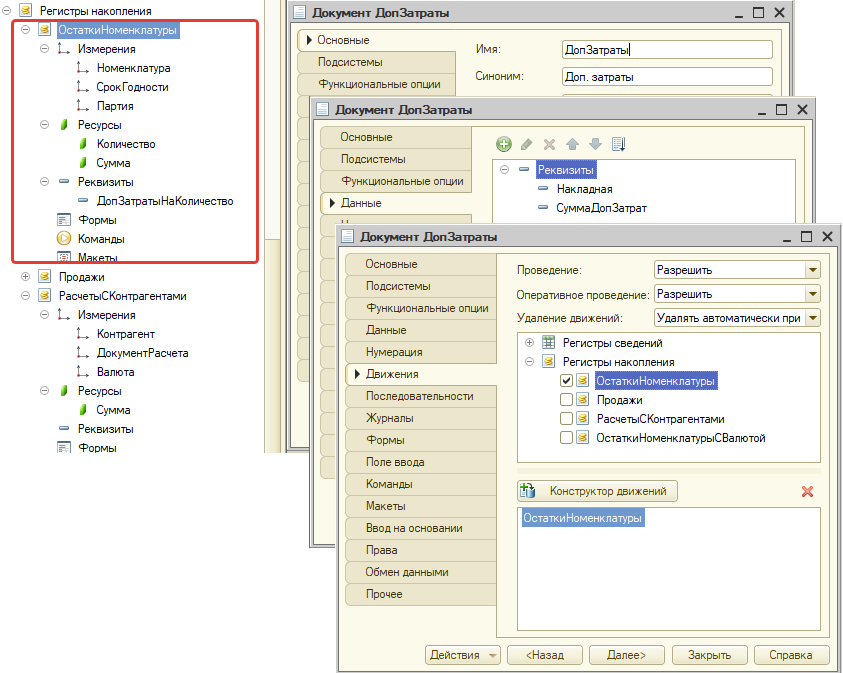
Task: Click the Макеты icon under ОстаткиНоменклатуры
Action: tap(64, 257)
